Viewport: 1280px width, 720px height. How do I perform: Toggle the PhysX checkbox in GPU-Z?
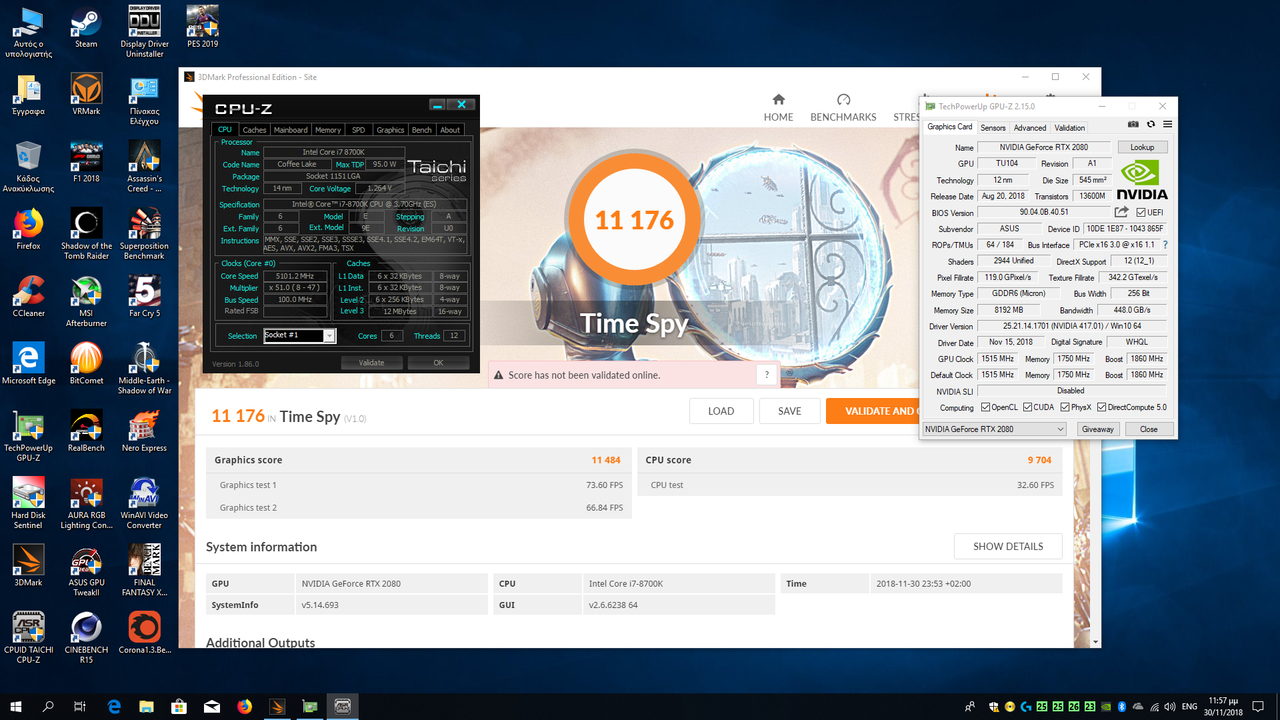point(1064,407)
